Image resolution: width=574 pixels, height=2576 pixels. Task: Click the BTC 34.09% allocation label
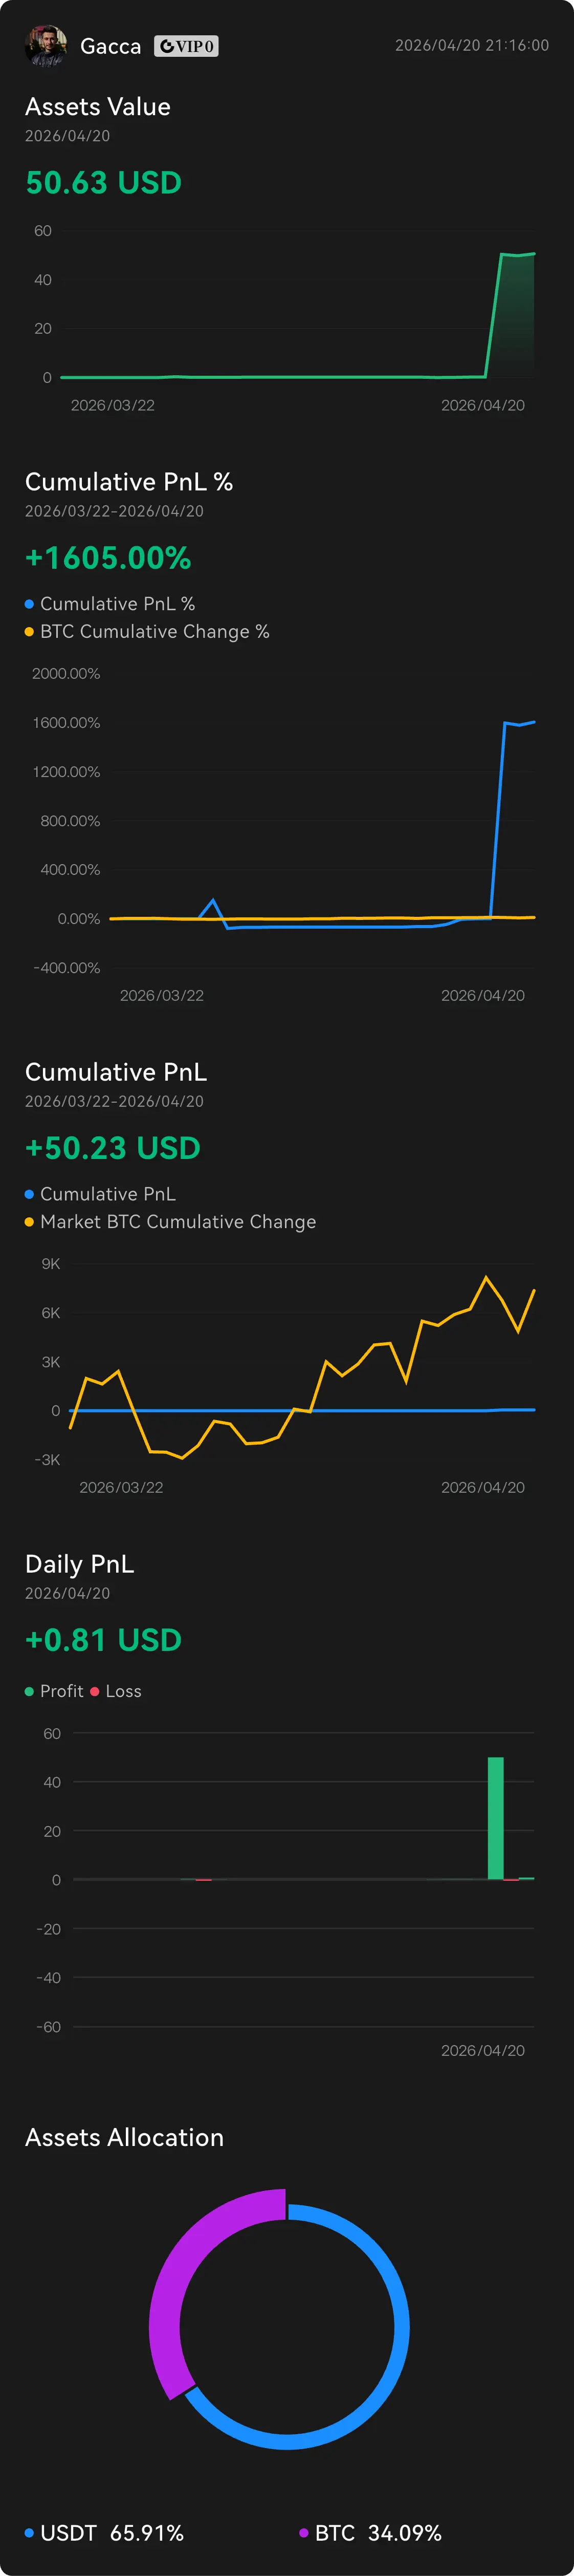[x=378, y=2533]
